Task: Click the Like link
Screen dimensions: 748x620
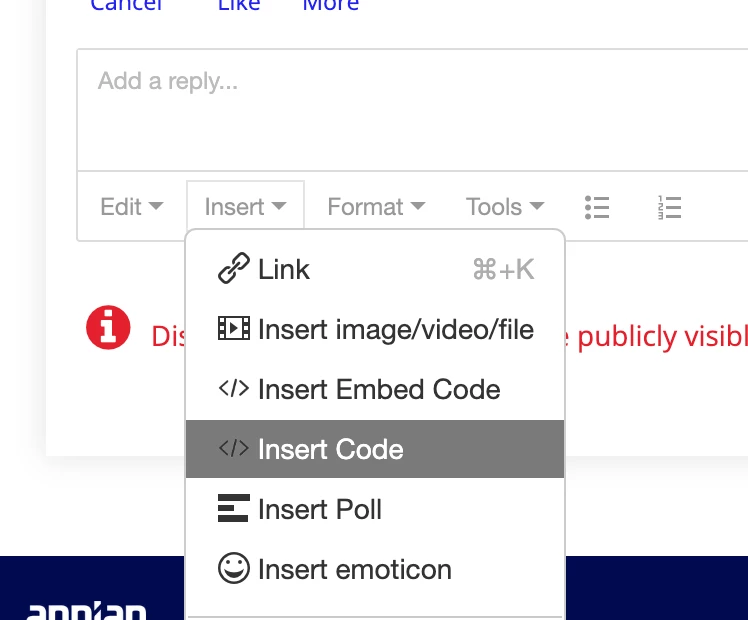Action: [x=239, y=5]
